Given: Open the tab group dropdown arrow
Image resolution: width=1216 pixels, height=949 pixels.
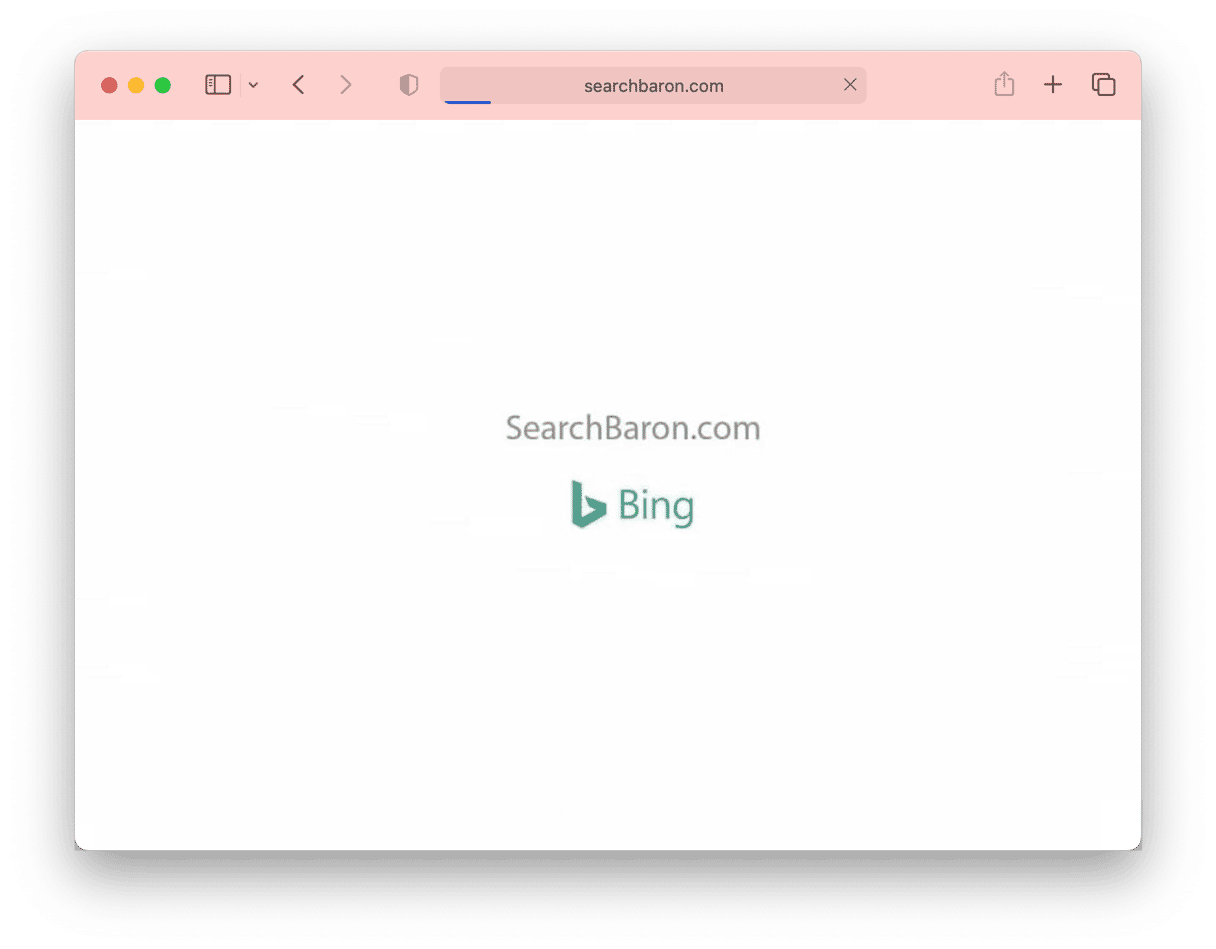Looking at the screenshot, I should click(253, 85).
